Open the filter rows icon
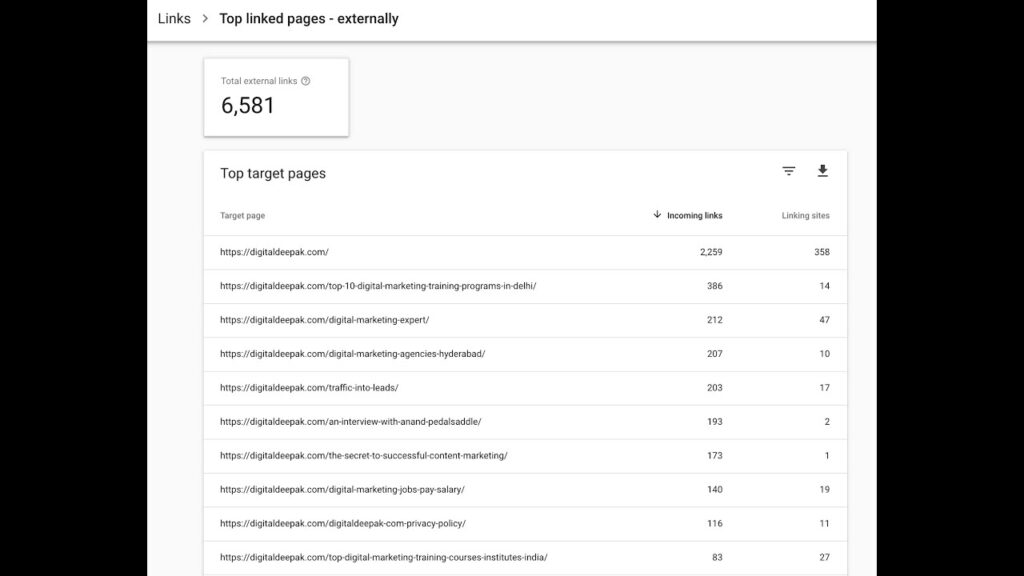The image size is (1024, 576). 789,171
